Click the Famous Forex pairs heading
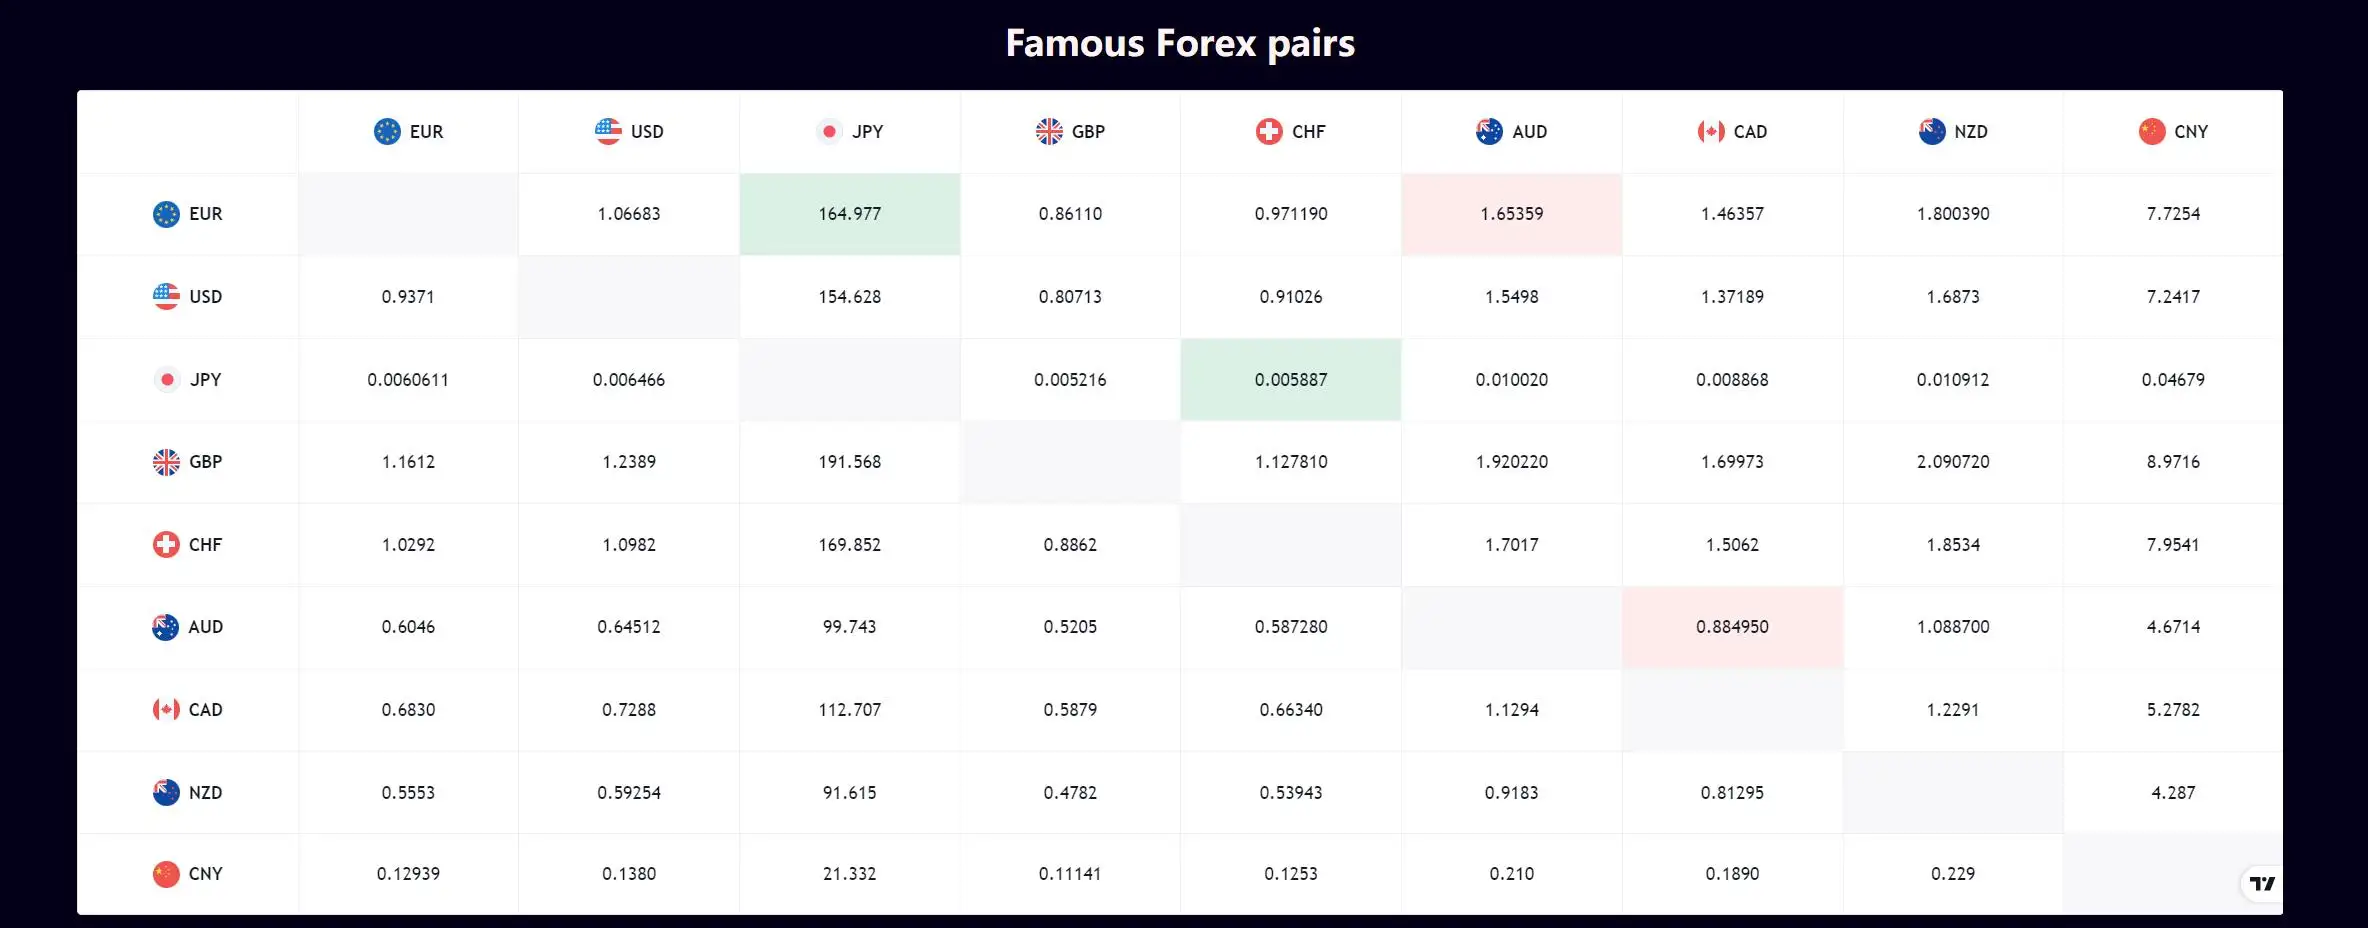This screenshot has width=2368, height=928. [1180, 43]
